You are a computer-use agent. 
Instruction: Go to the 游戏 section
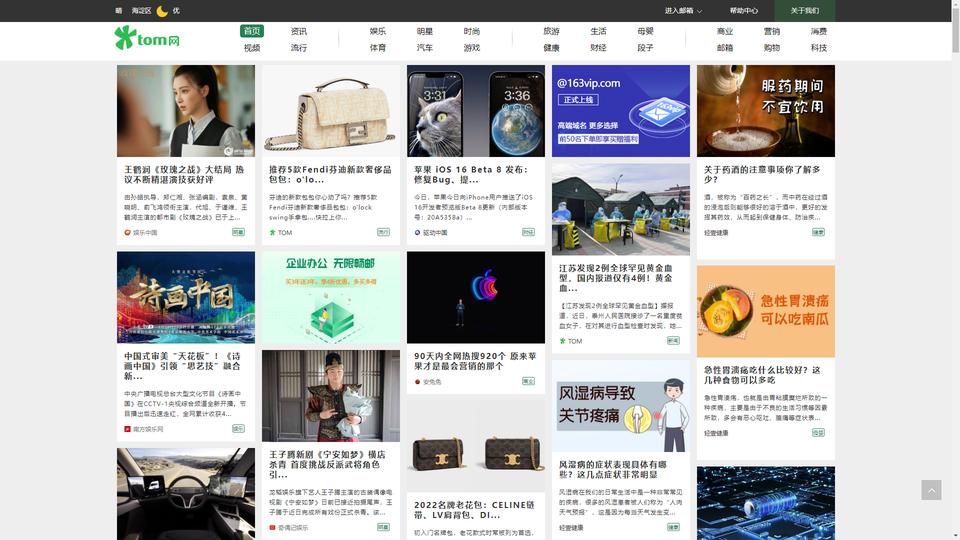pos(471,48)
